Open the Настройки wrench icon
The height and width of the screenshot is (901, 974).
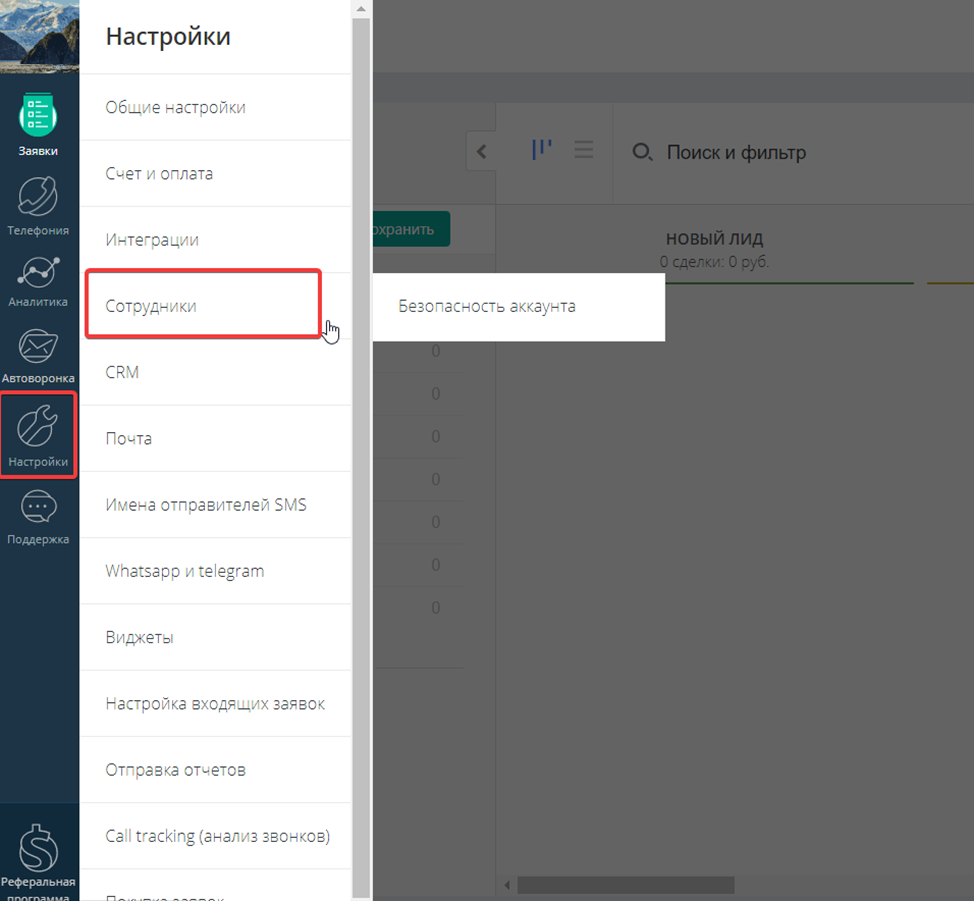[x=38, y=426]
